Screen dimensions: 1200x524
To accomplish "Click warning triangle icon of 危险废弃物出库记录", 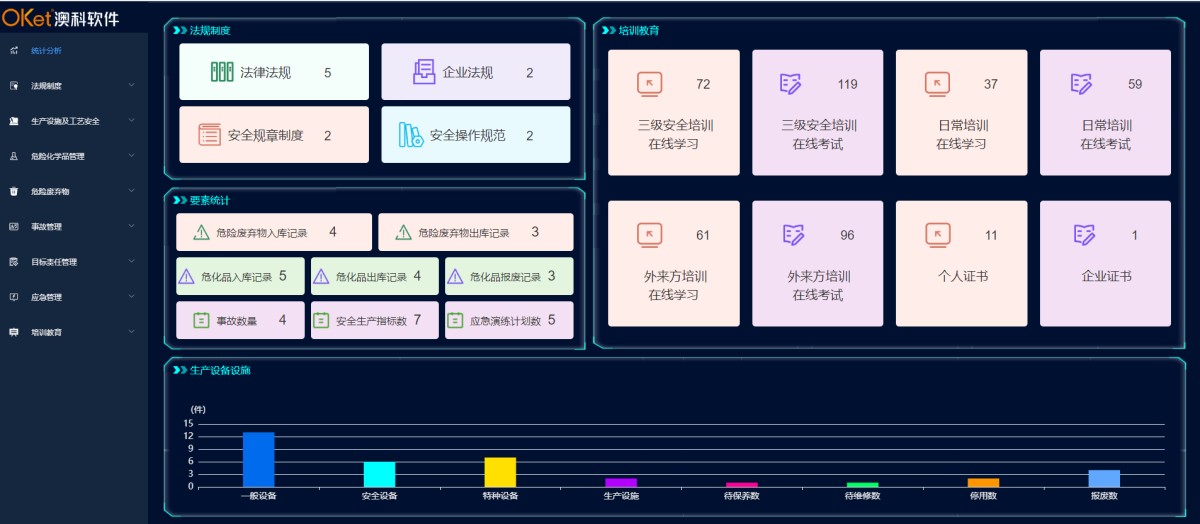I will 404,232.
